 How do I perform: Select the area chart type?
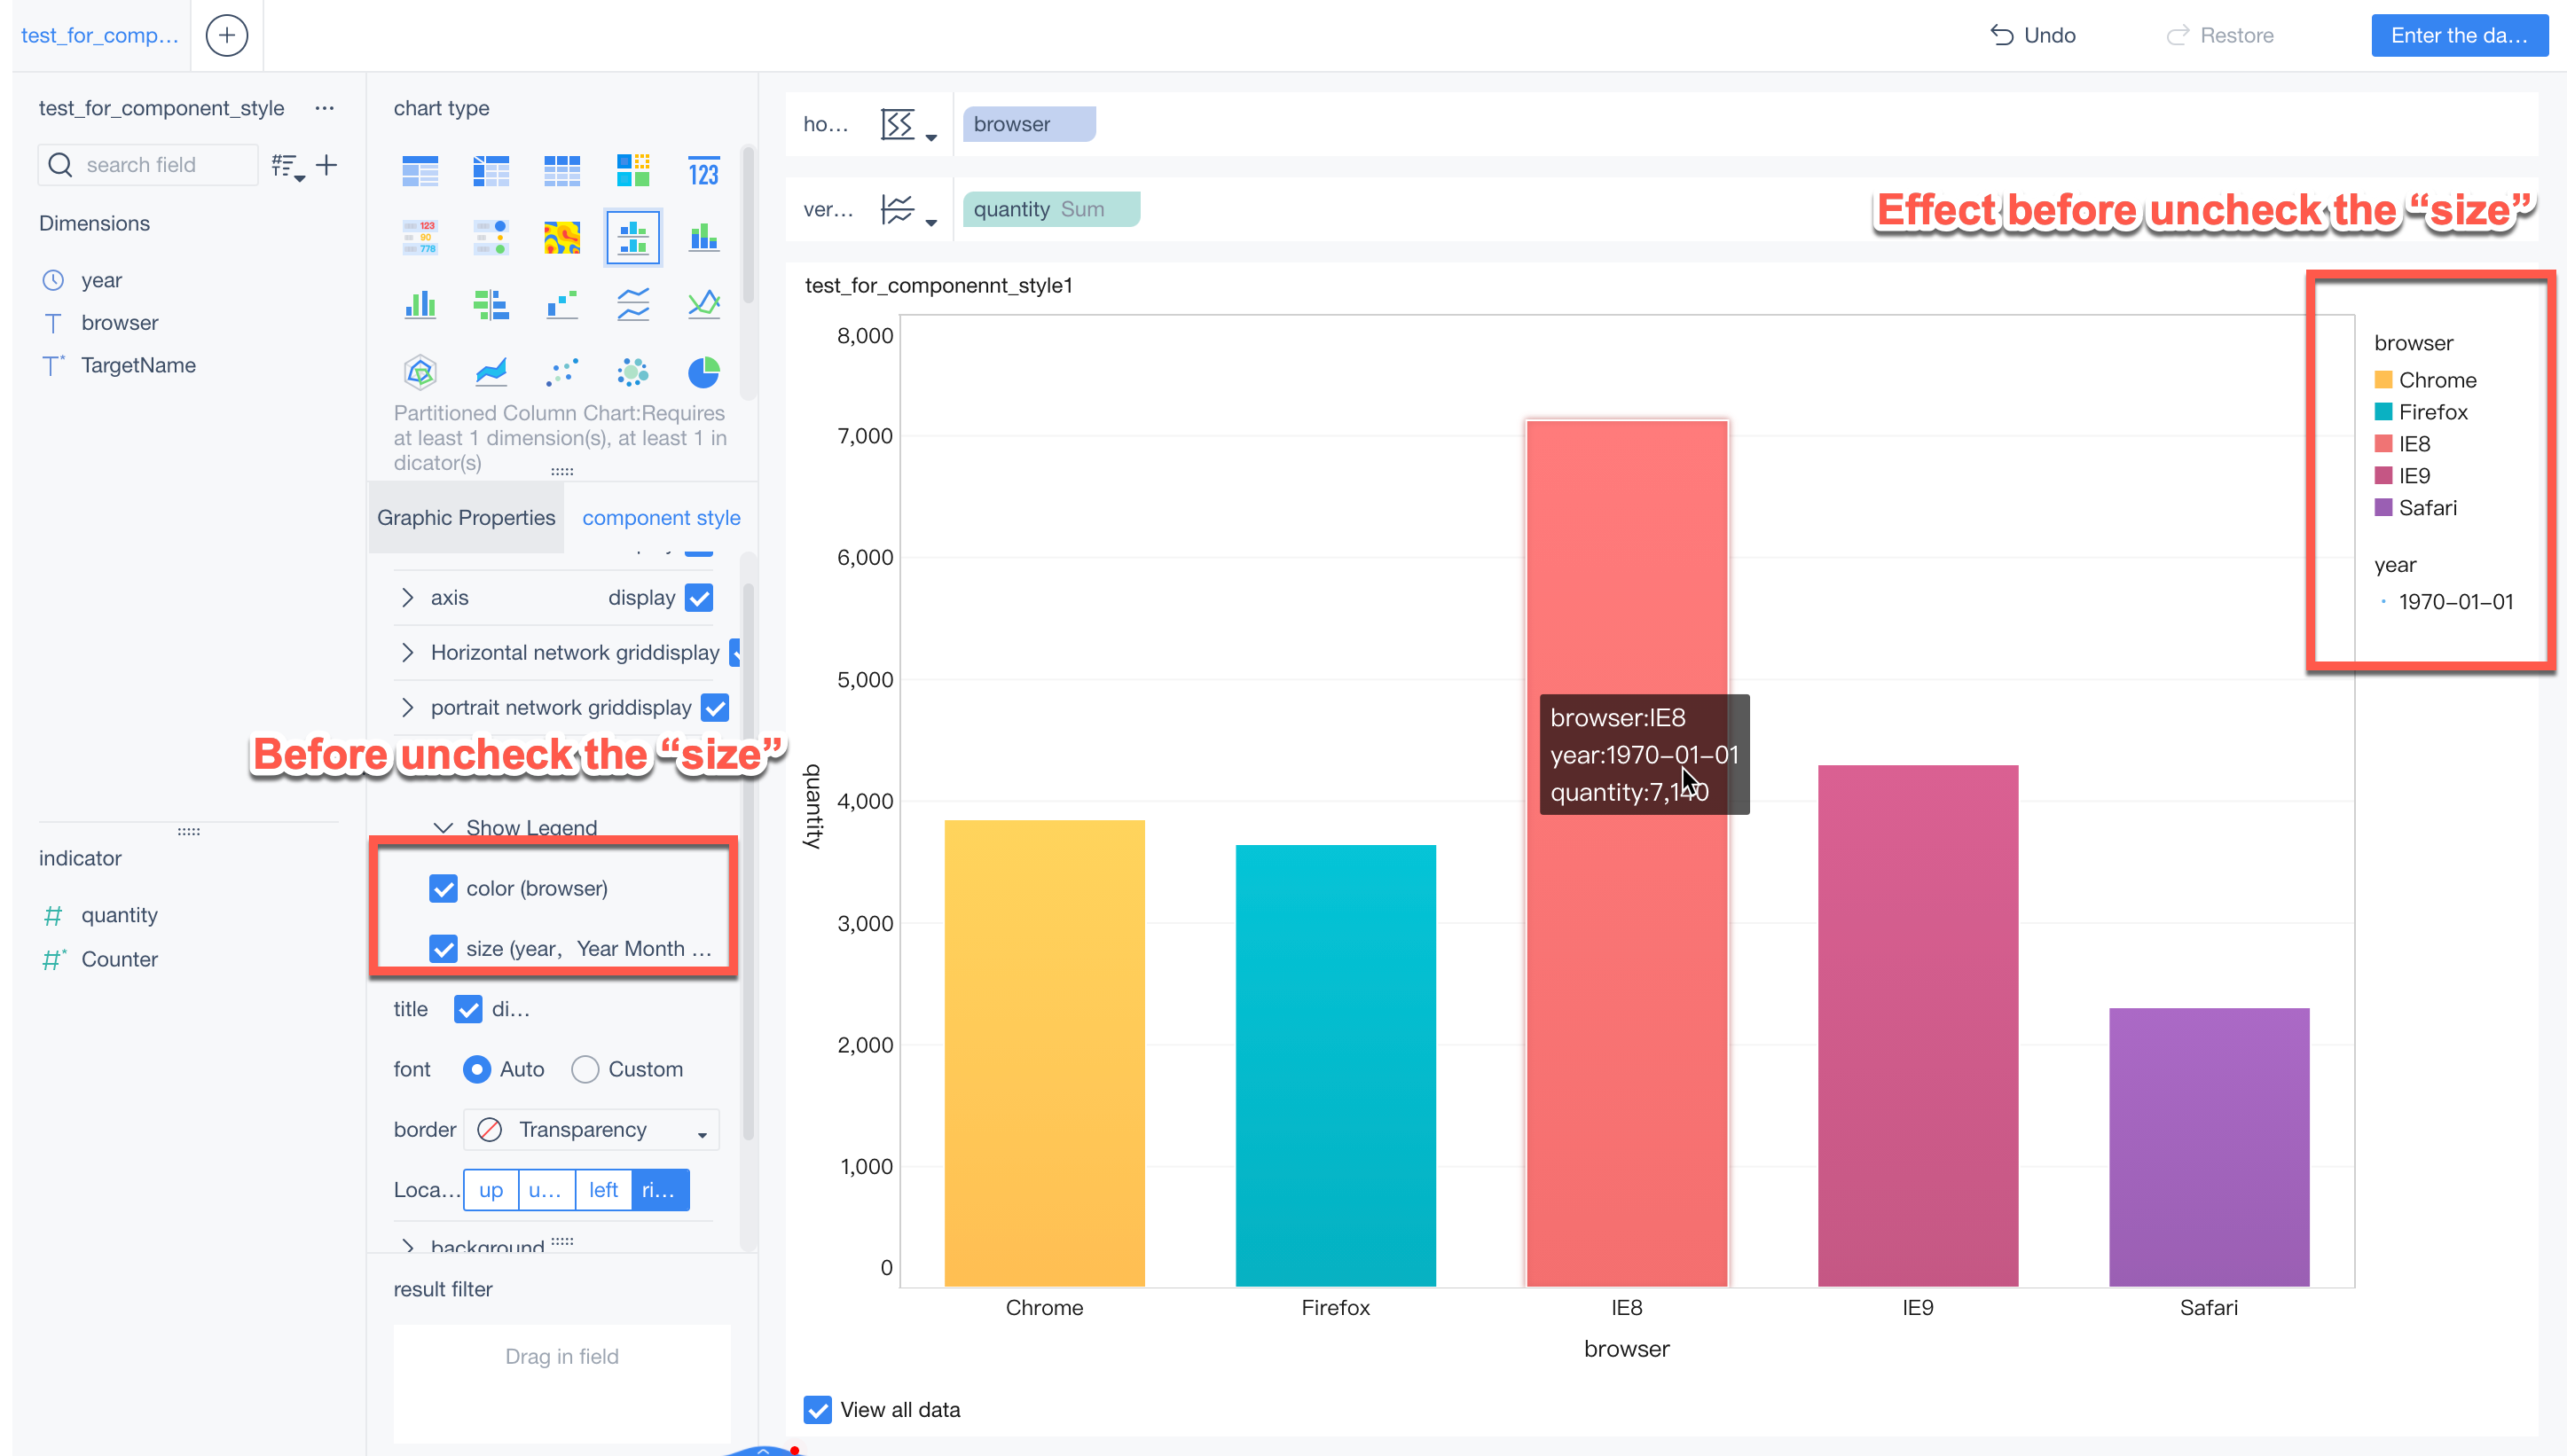491,372
